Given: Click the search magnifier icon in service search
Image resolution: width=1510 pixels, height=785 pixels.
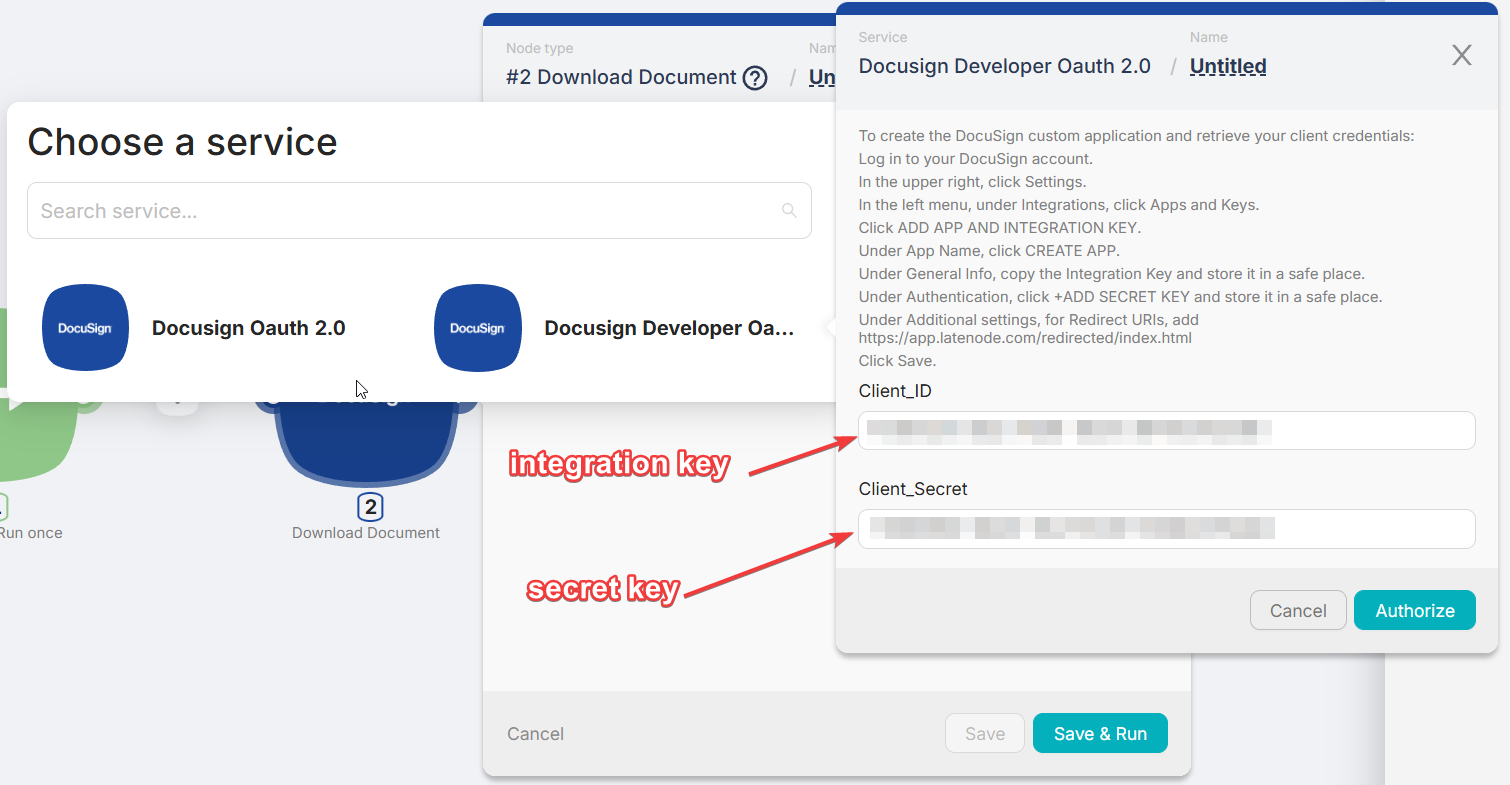Looking at the screenshot, I should (789, 210).
